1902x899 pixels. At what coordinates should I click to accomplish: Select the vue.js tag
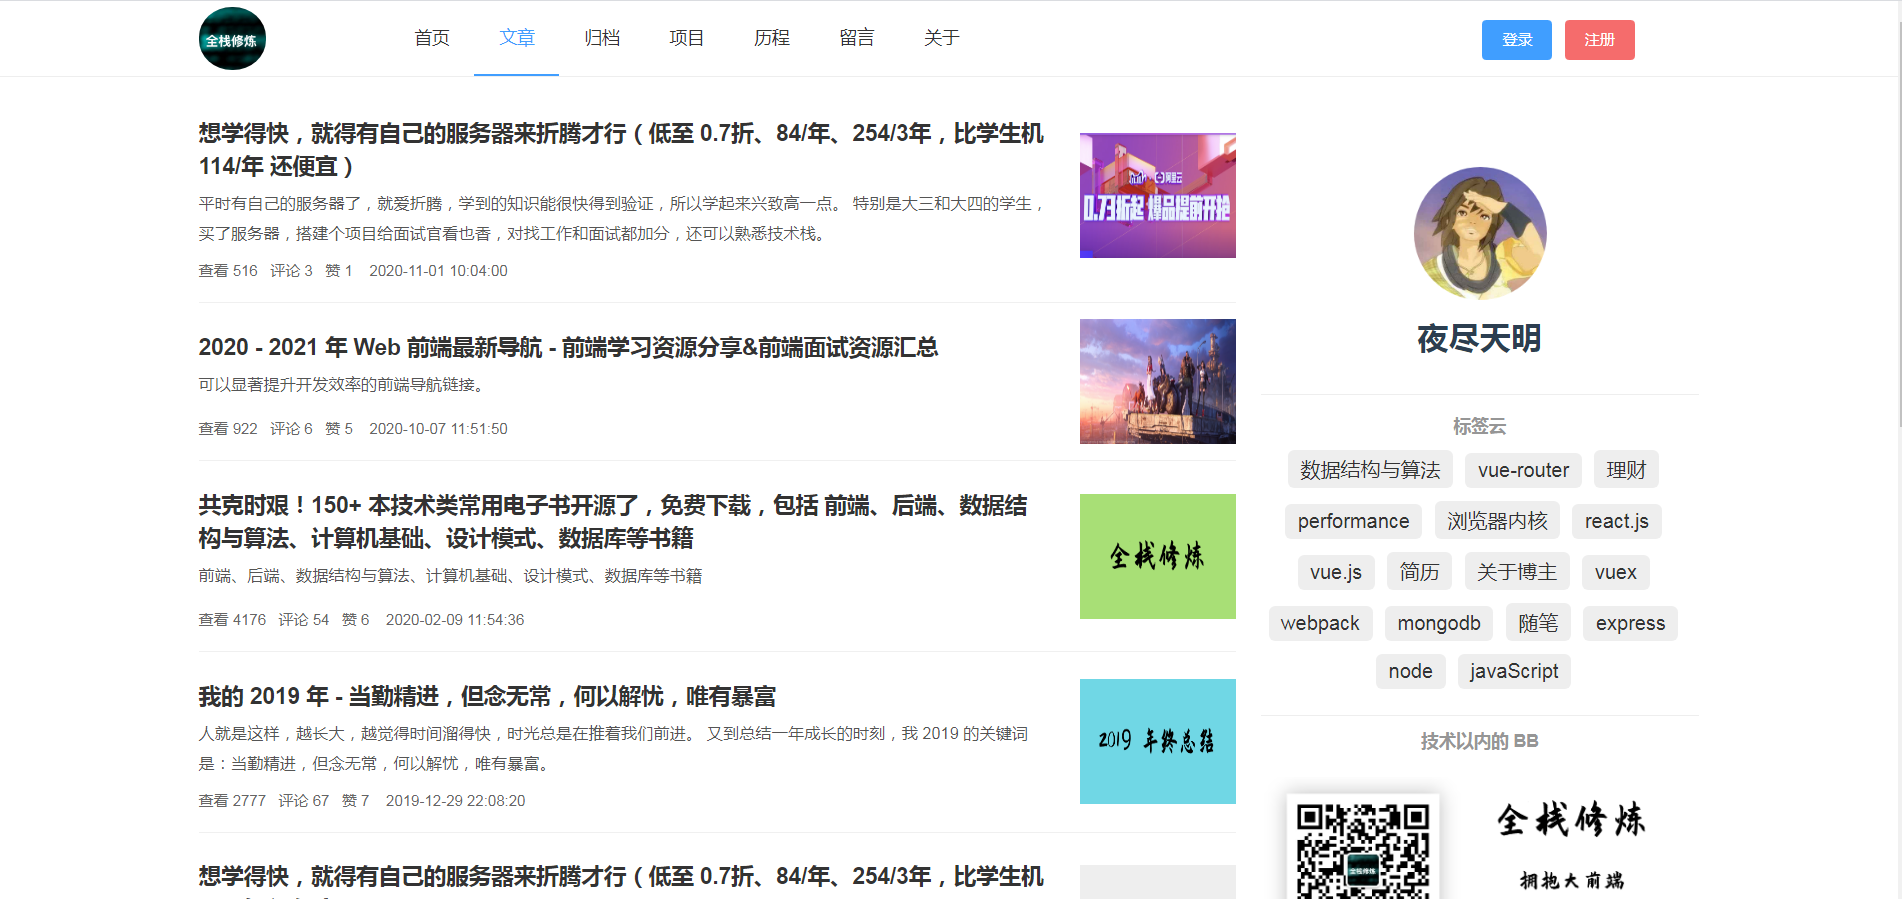click(x=1336, y=572)
